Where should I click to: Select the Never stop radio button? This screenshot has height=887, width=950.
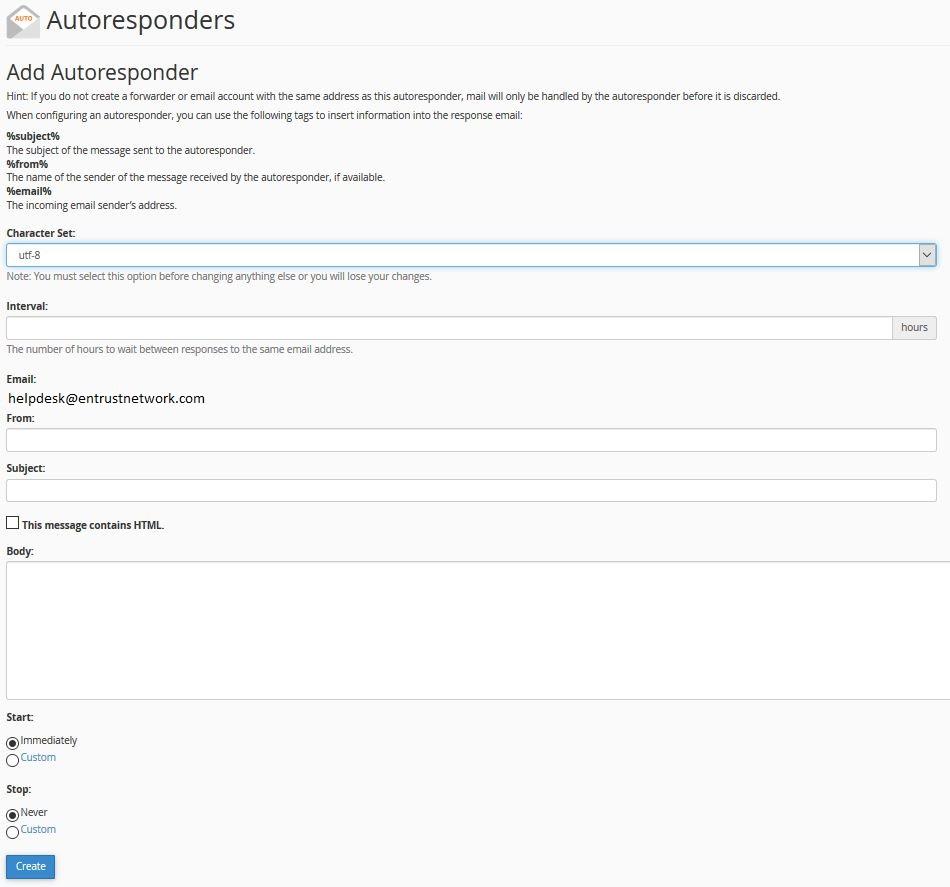[12, 815]
